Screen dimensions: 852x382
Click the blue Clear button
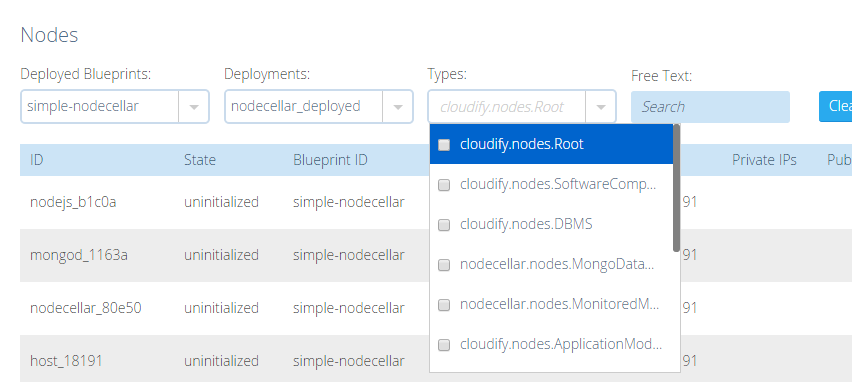click(x=836, y=106)
